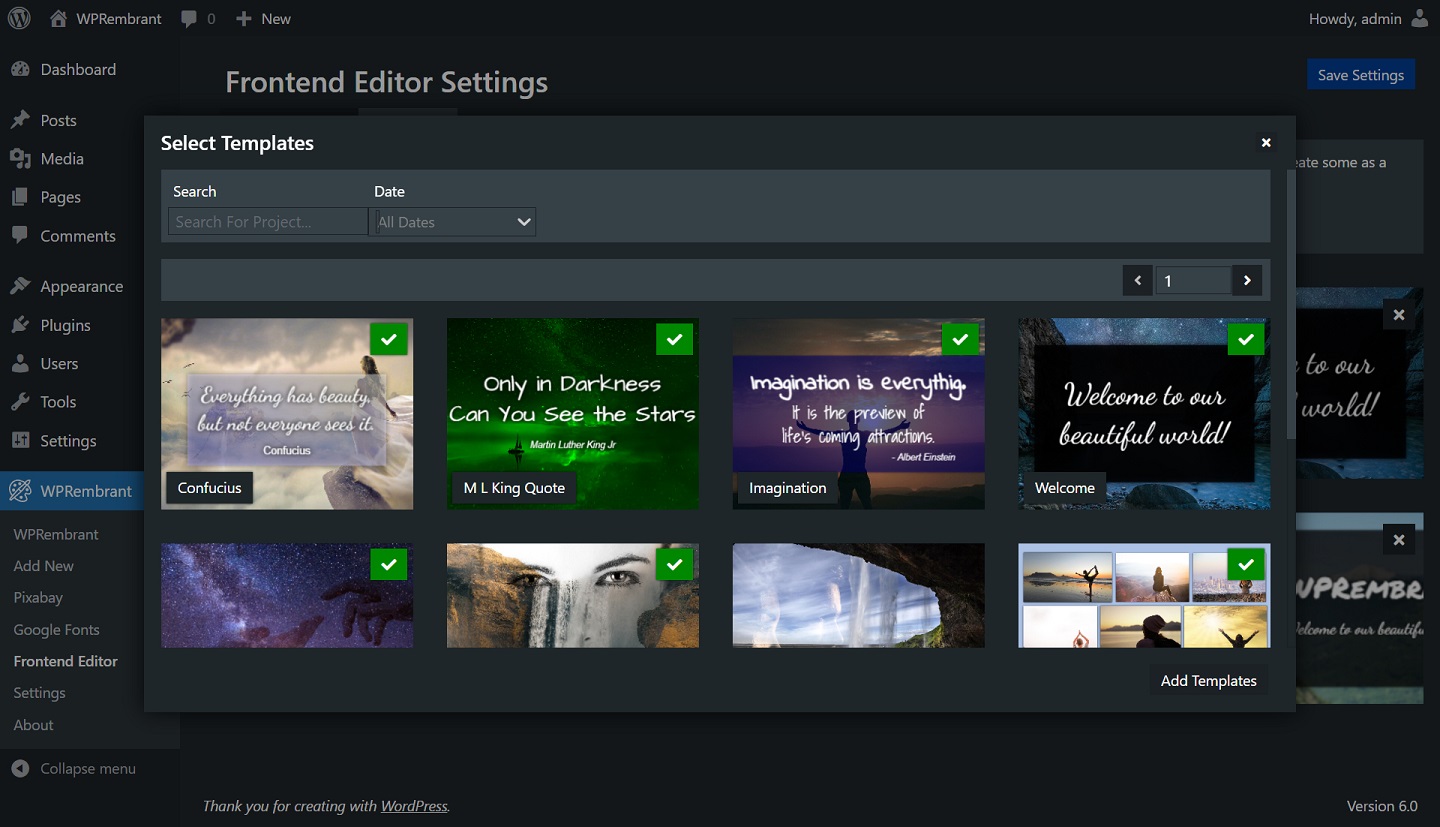
Task: Click the Save Settings button
Action: point(1361,74)
